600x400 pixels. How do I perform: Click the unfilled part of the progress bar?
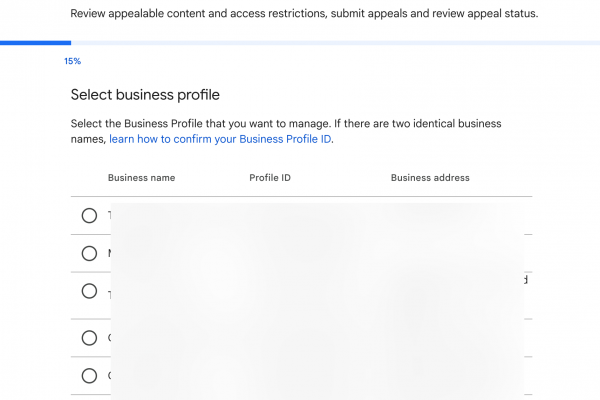(x=330, y=43)
